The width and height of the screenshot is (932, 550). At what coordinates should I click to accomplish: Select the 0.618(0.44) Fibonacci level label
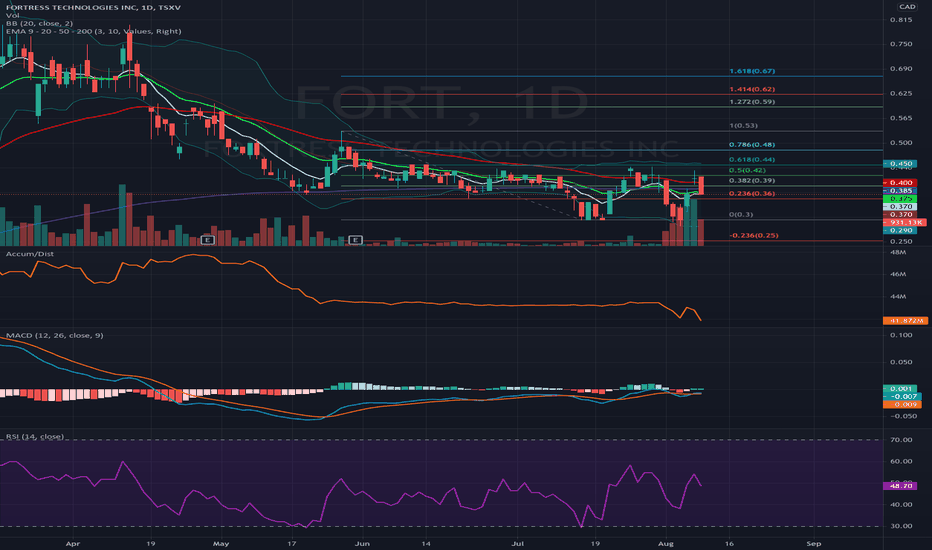click(752, 159)
